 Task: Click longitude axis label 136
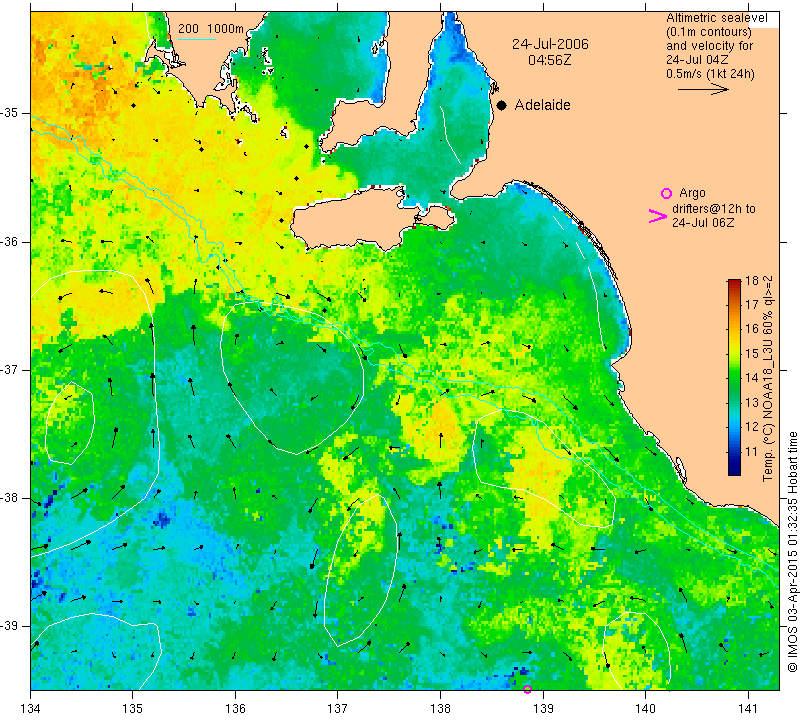[x=235, y=709]
